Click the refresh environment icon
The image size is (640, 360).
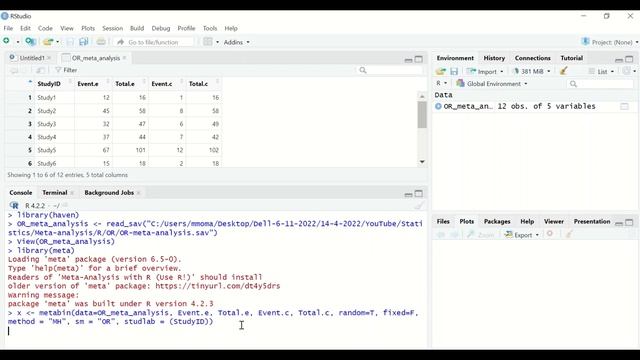coord(627,71)
